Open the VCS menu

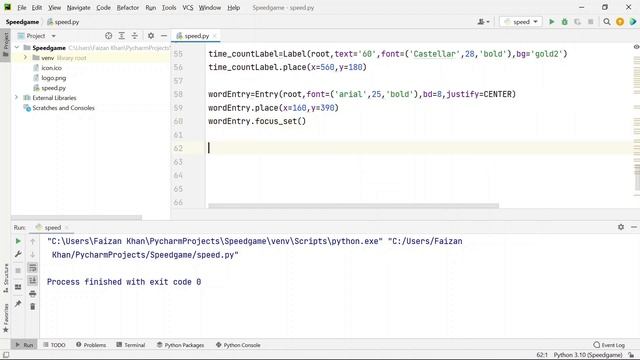point(188,7)
